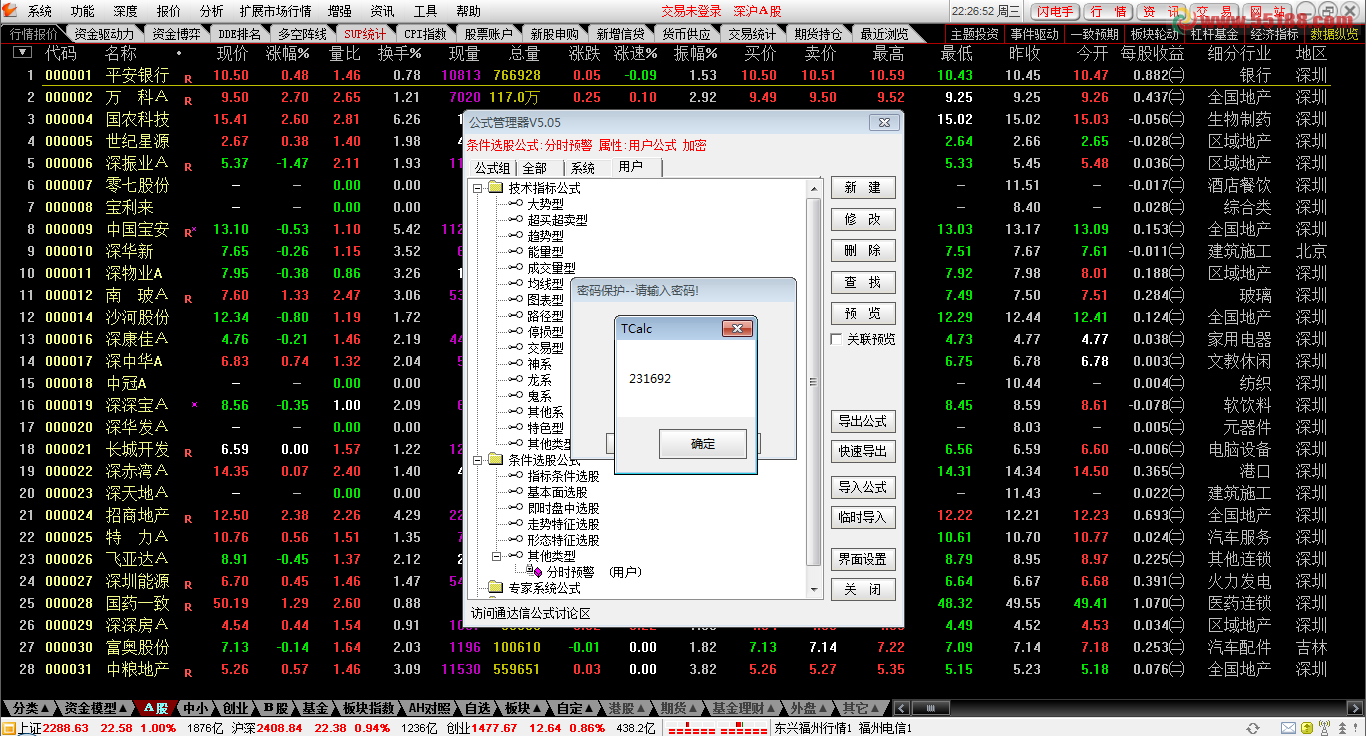
Task: Close the TCalc message box
Action: point(737,328)
